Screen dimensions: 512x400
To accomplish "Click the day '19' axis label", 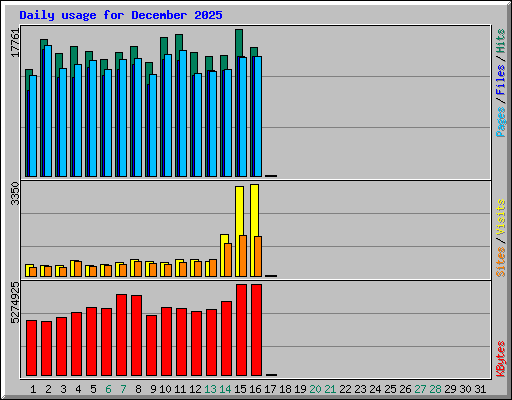I will (x=300, y=389).
